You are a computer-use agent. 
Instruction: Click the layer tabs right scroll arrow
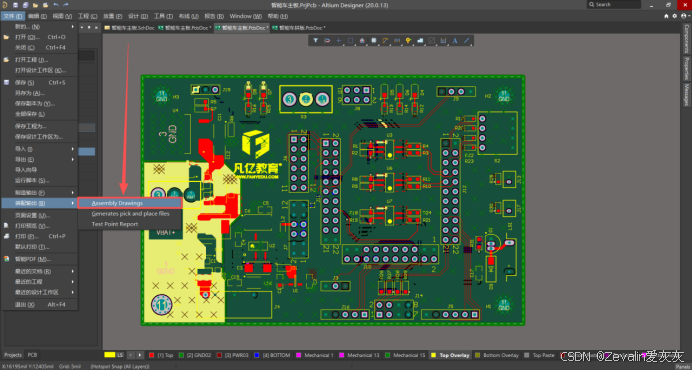coord(139,355)
